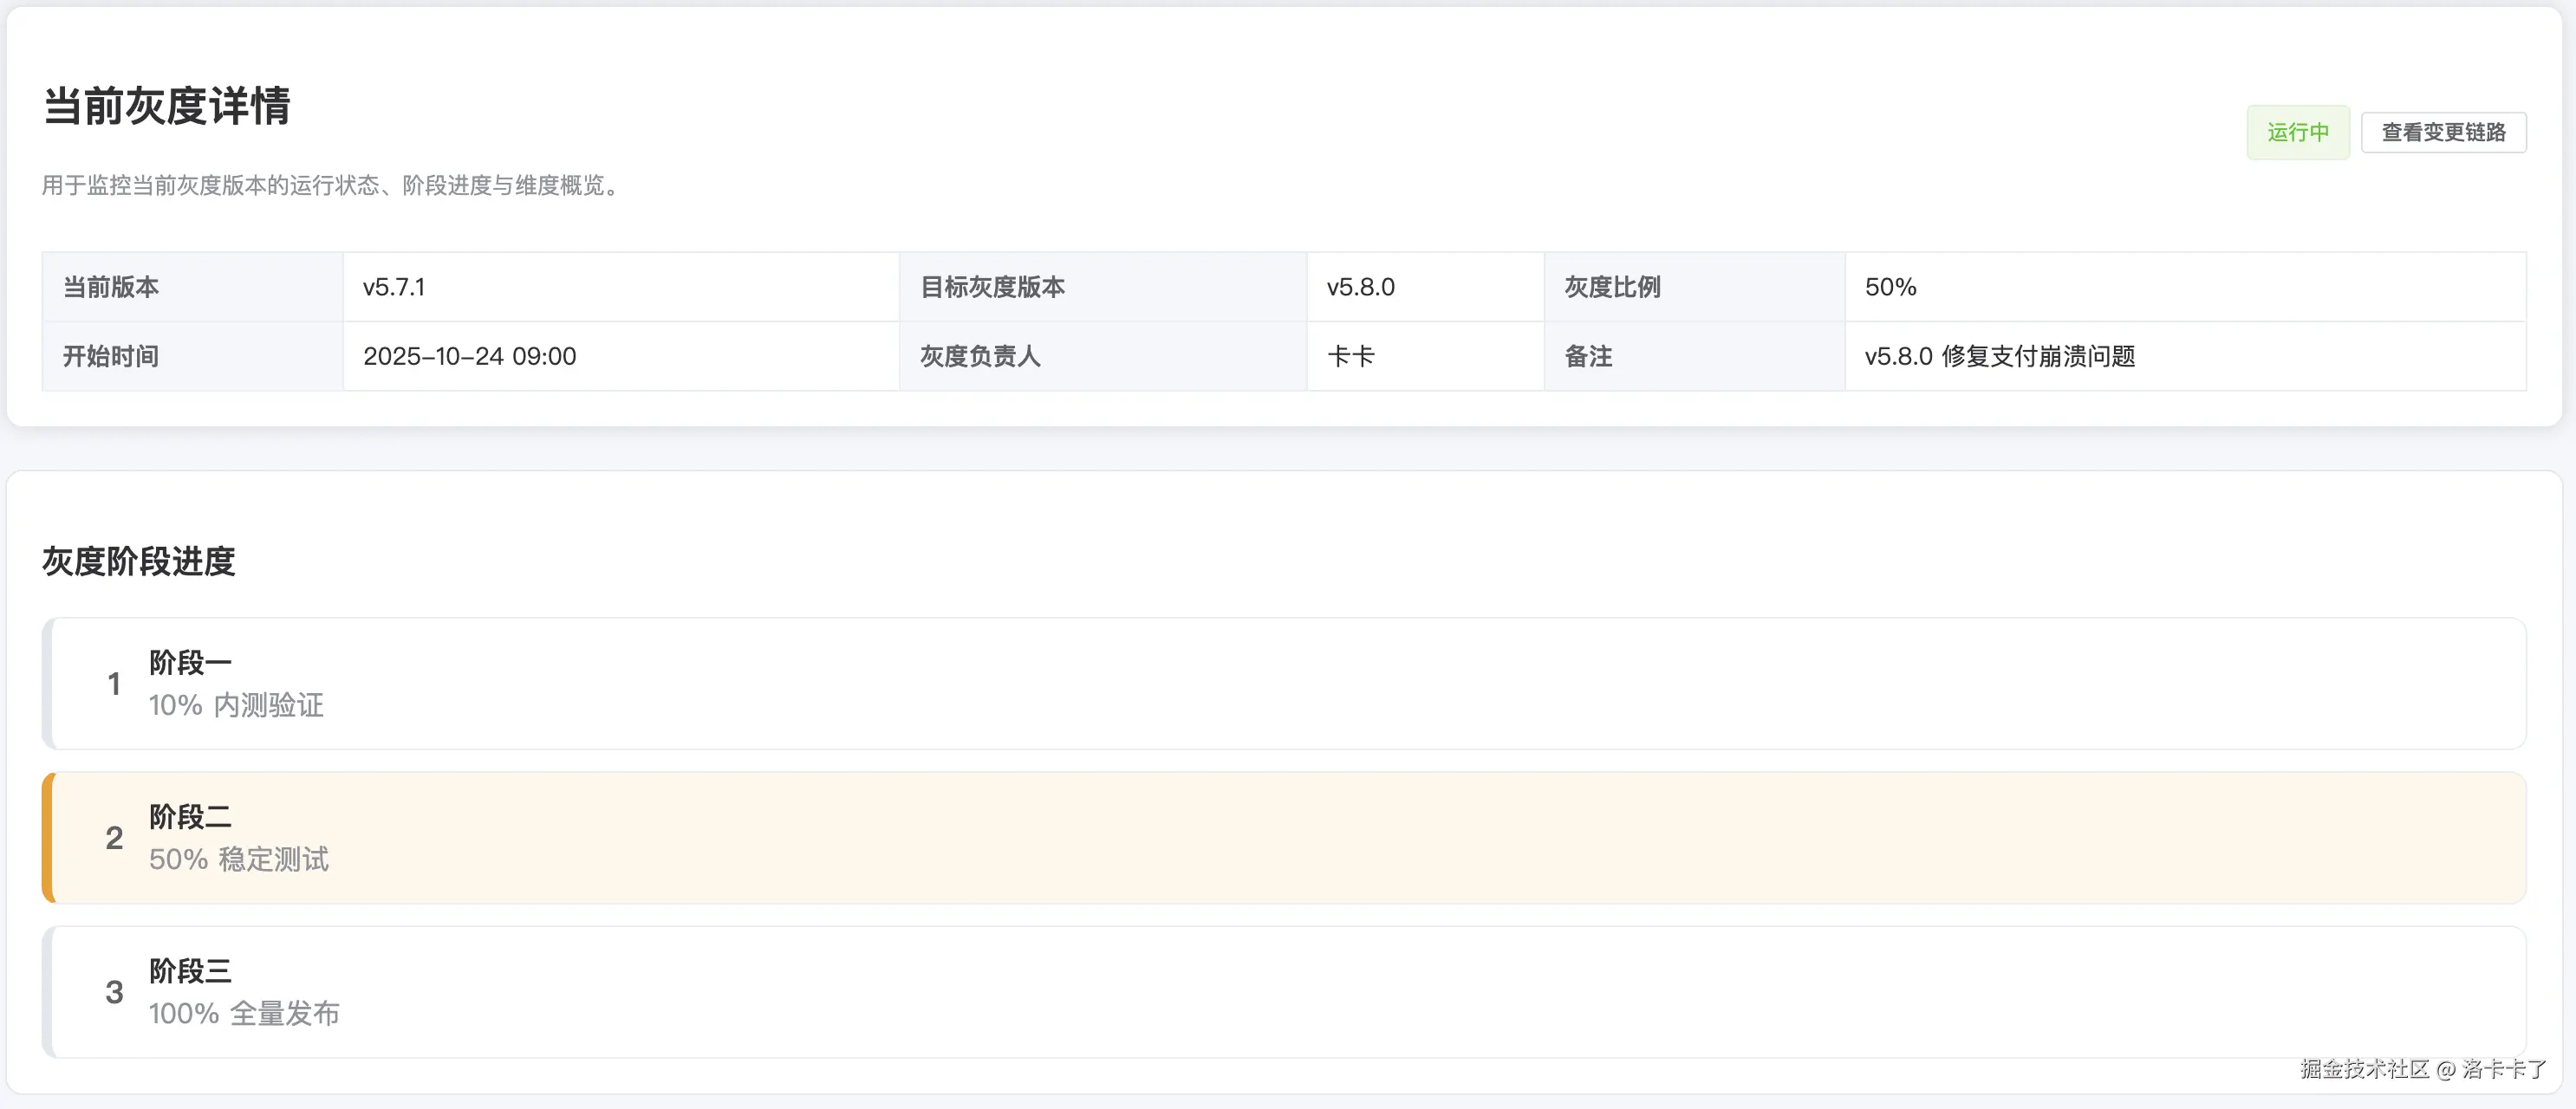Click the 当前灰度详情 page heading
This screenshot has height=1109, width=2576.
coord(166,106)
